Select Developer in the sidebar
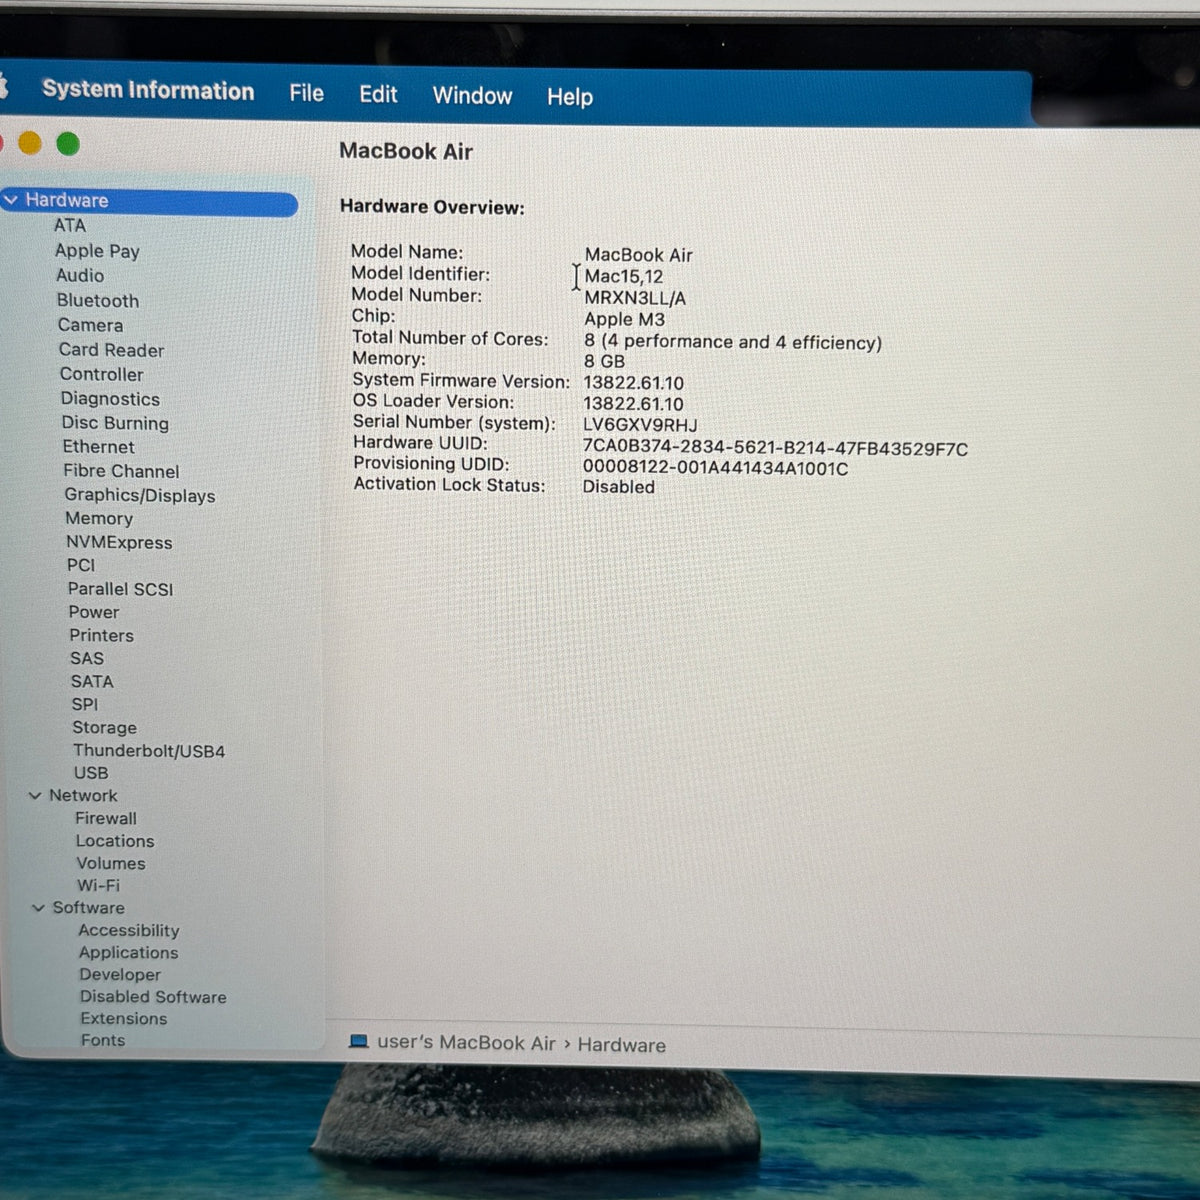 [x=120, y=975]
